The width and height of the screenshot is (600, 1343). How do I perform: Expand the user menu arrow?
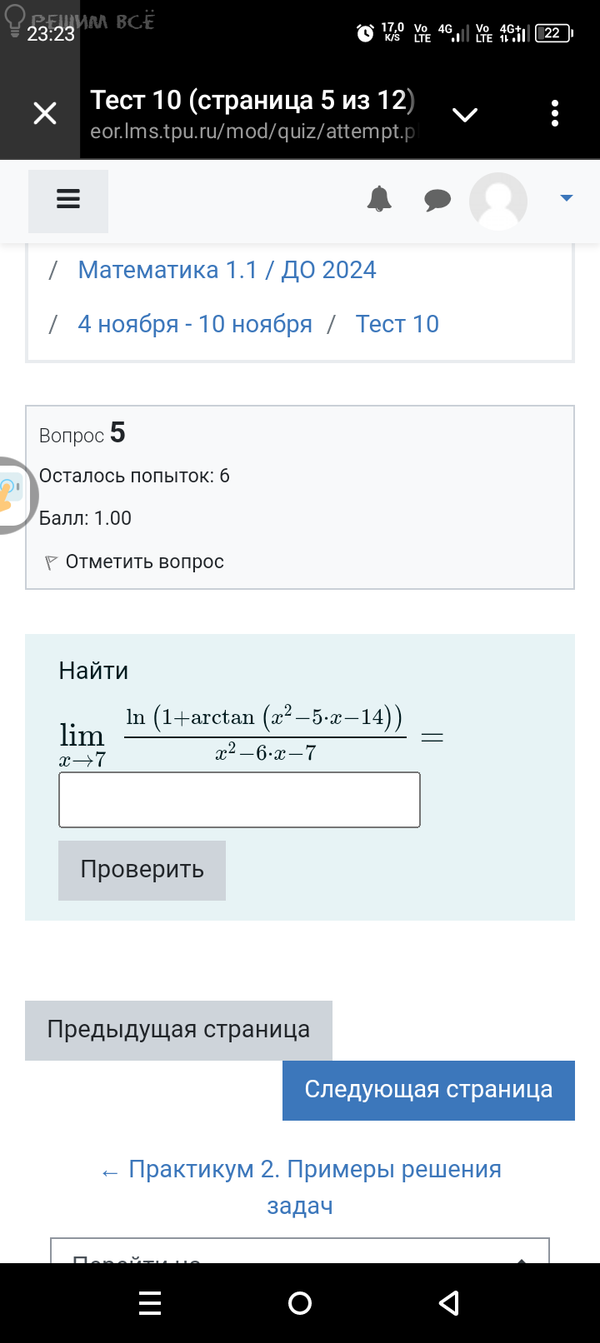tap(566, 199)
